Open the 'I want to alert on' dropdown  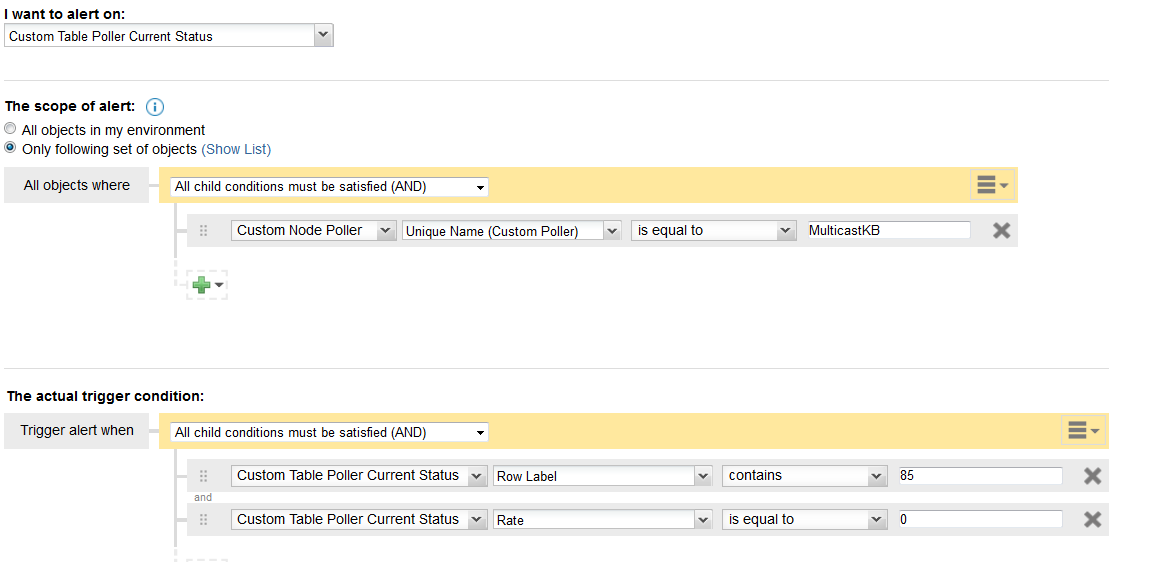click(168, 36)
